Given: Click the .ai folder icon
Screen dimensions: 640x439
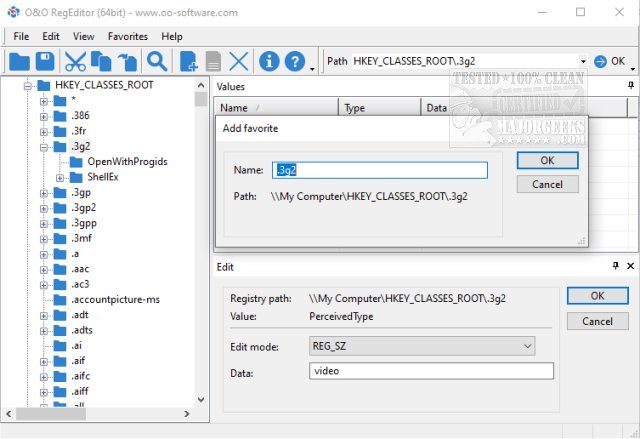Looking at the screenshot, I should (60, 346).
